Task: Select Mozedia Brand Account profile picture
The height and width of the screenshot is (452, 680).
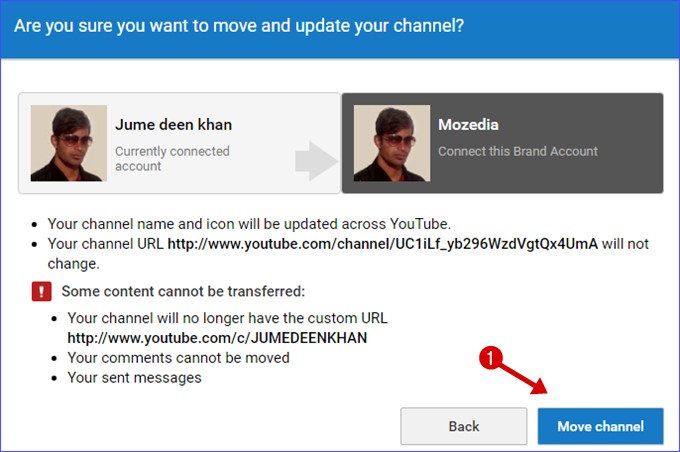Action: point(392,143)
